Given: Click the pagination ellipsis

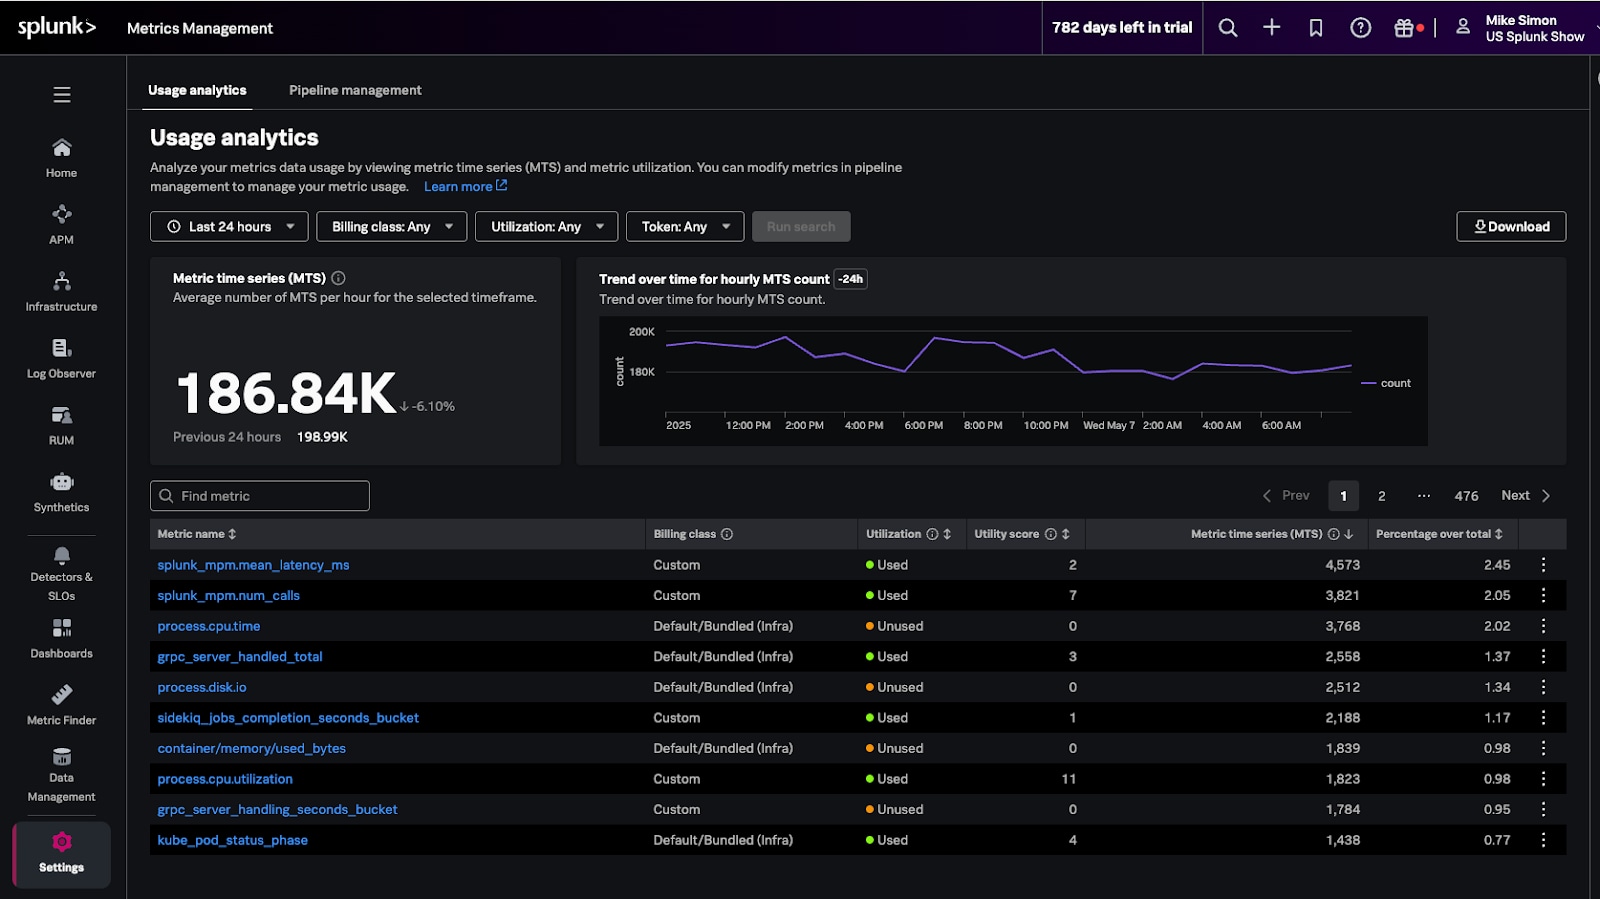Looking at the screenshot, I should point(1424,496).
